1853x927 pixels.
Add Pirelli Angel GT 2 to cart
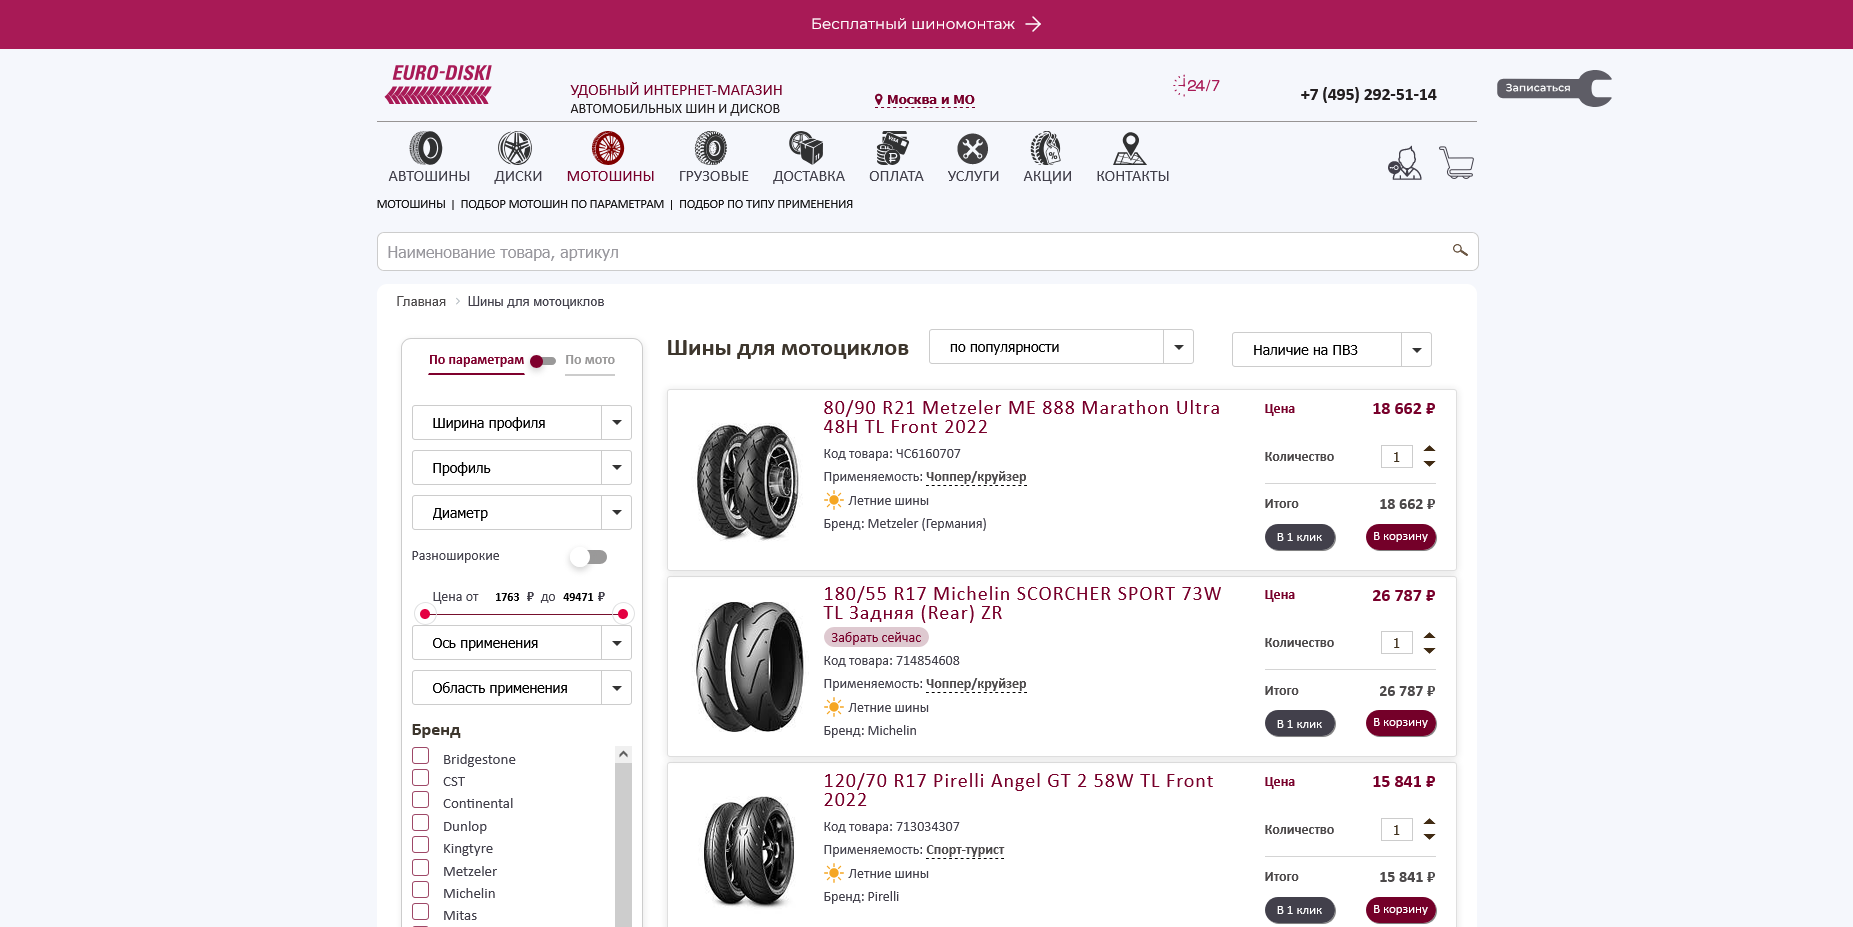[1401, 910]
